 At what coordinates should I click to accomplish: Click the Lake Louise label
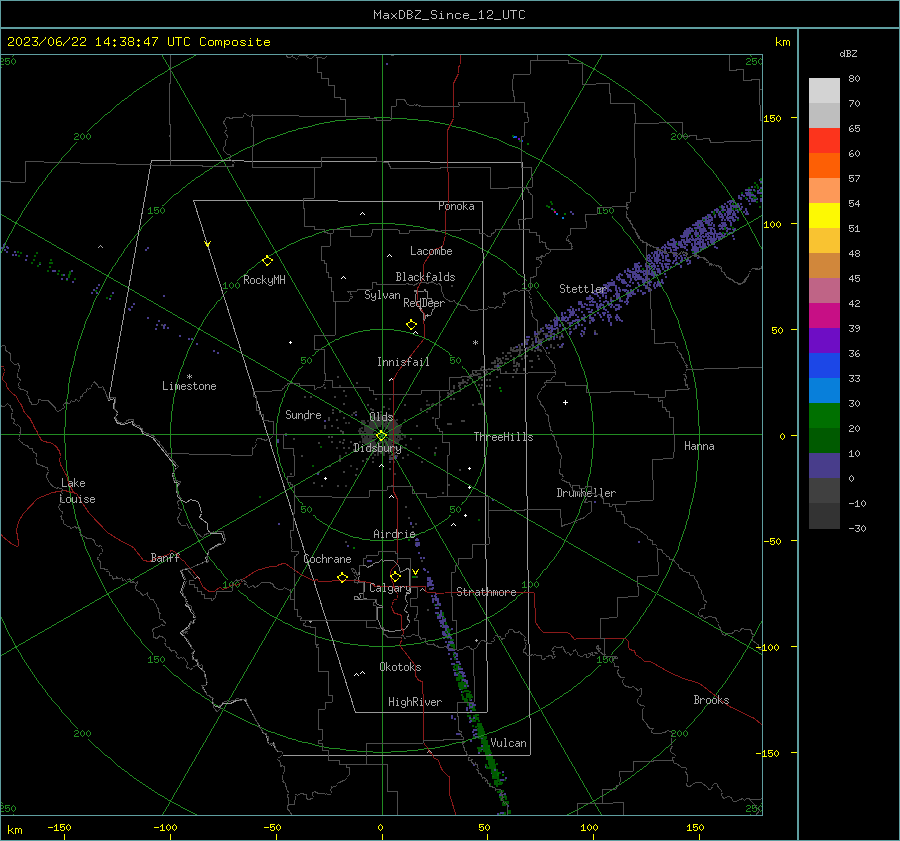coord(77,491)
